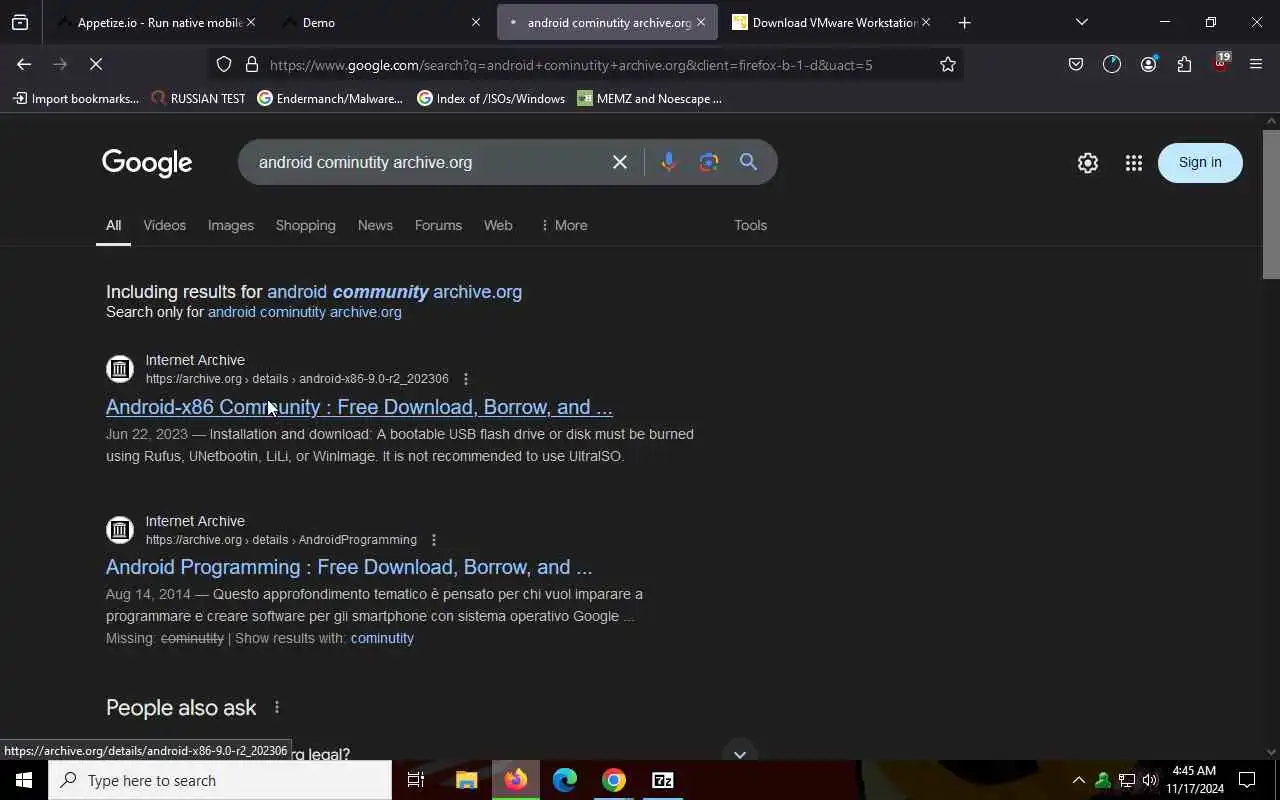Open File Explorer from taskbar
Screen dimensions: 1280x800
[x=467, y=780]
